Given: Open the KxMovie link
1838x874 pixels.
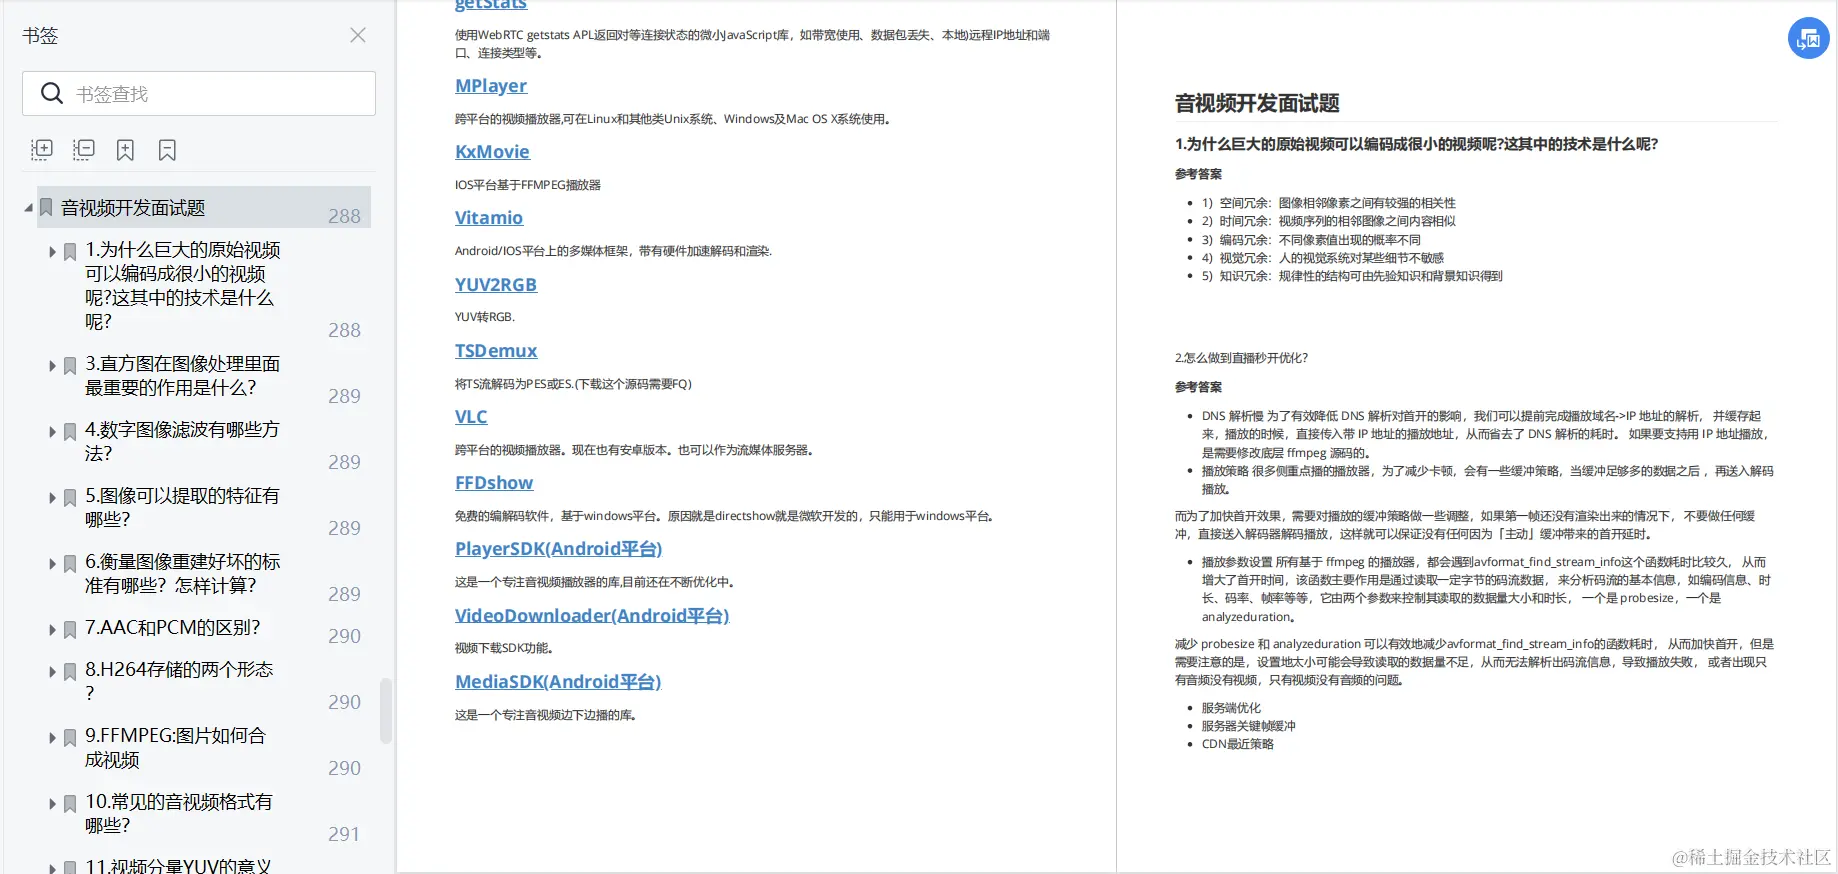Looking at the screenshot, I should 492,152.
